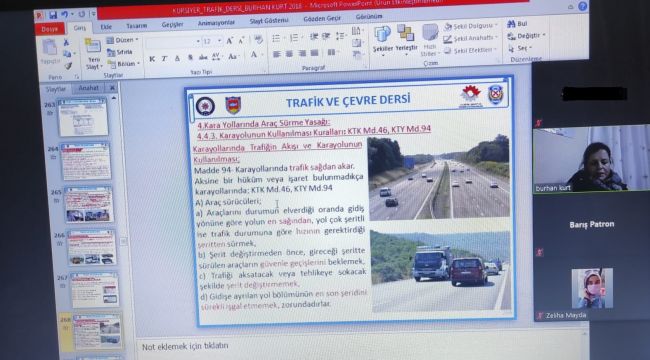
Task: Reset slide layout with Sıfırla
Action: coord(120,52)
